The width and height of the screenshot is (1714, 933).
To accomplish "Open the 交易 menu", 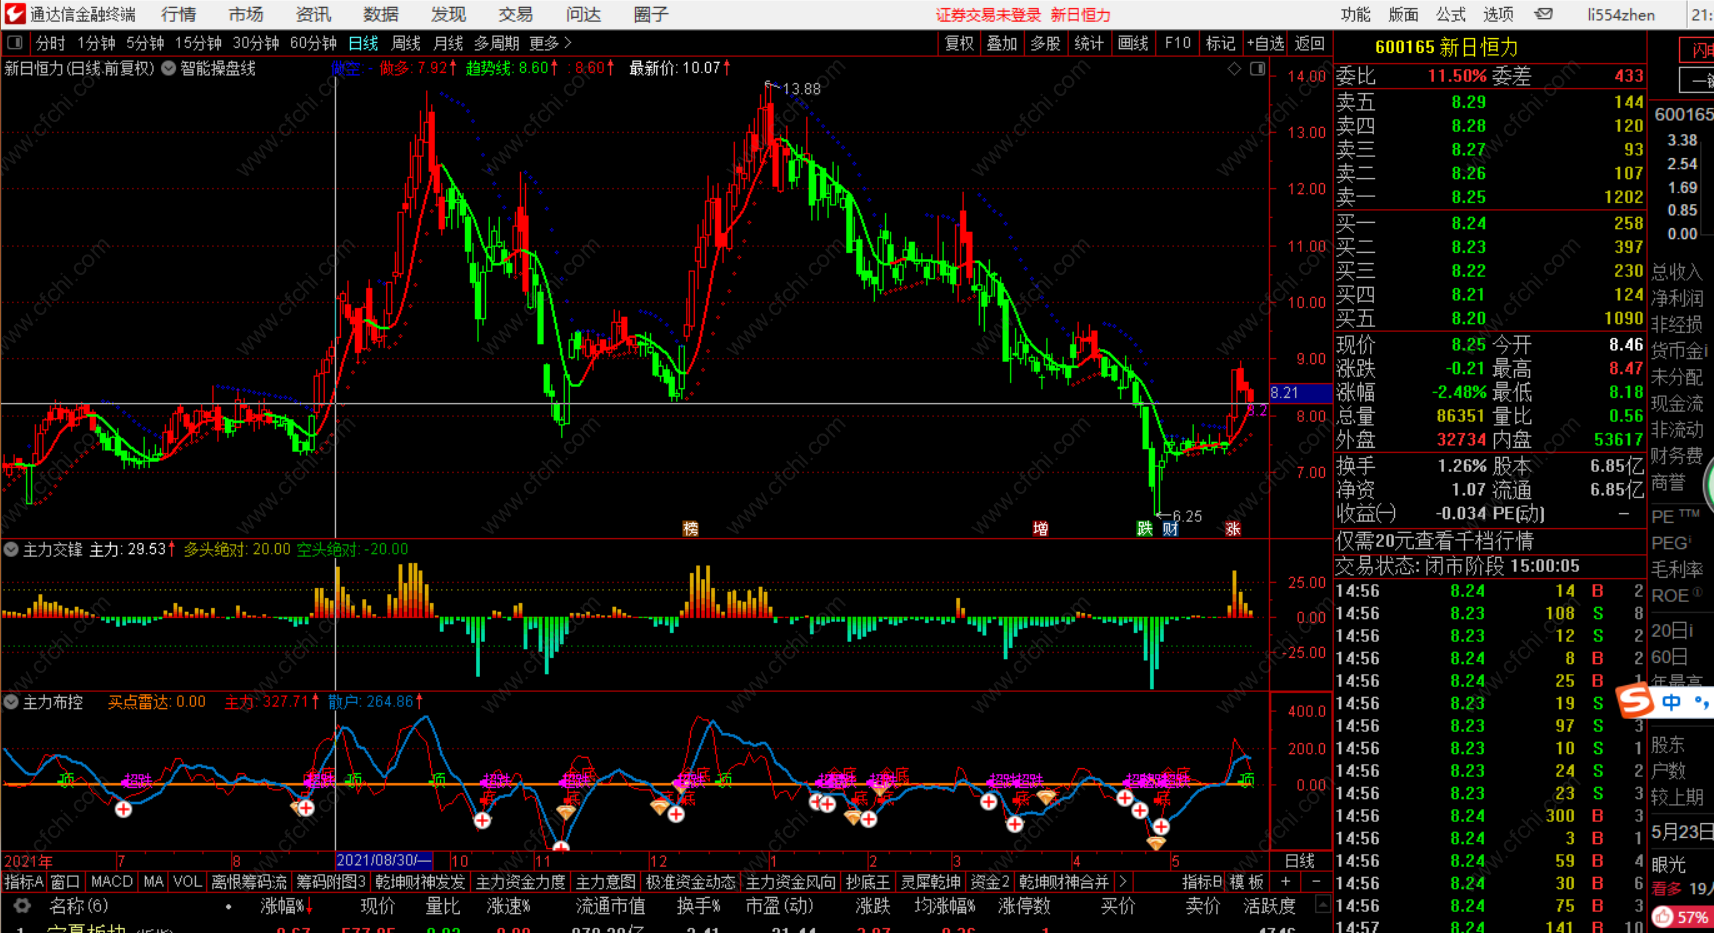I will (516, 14).
